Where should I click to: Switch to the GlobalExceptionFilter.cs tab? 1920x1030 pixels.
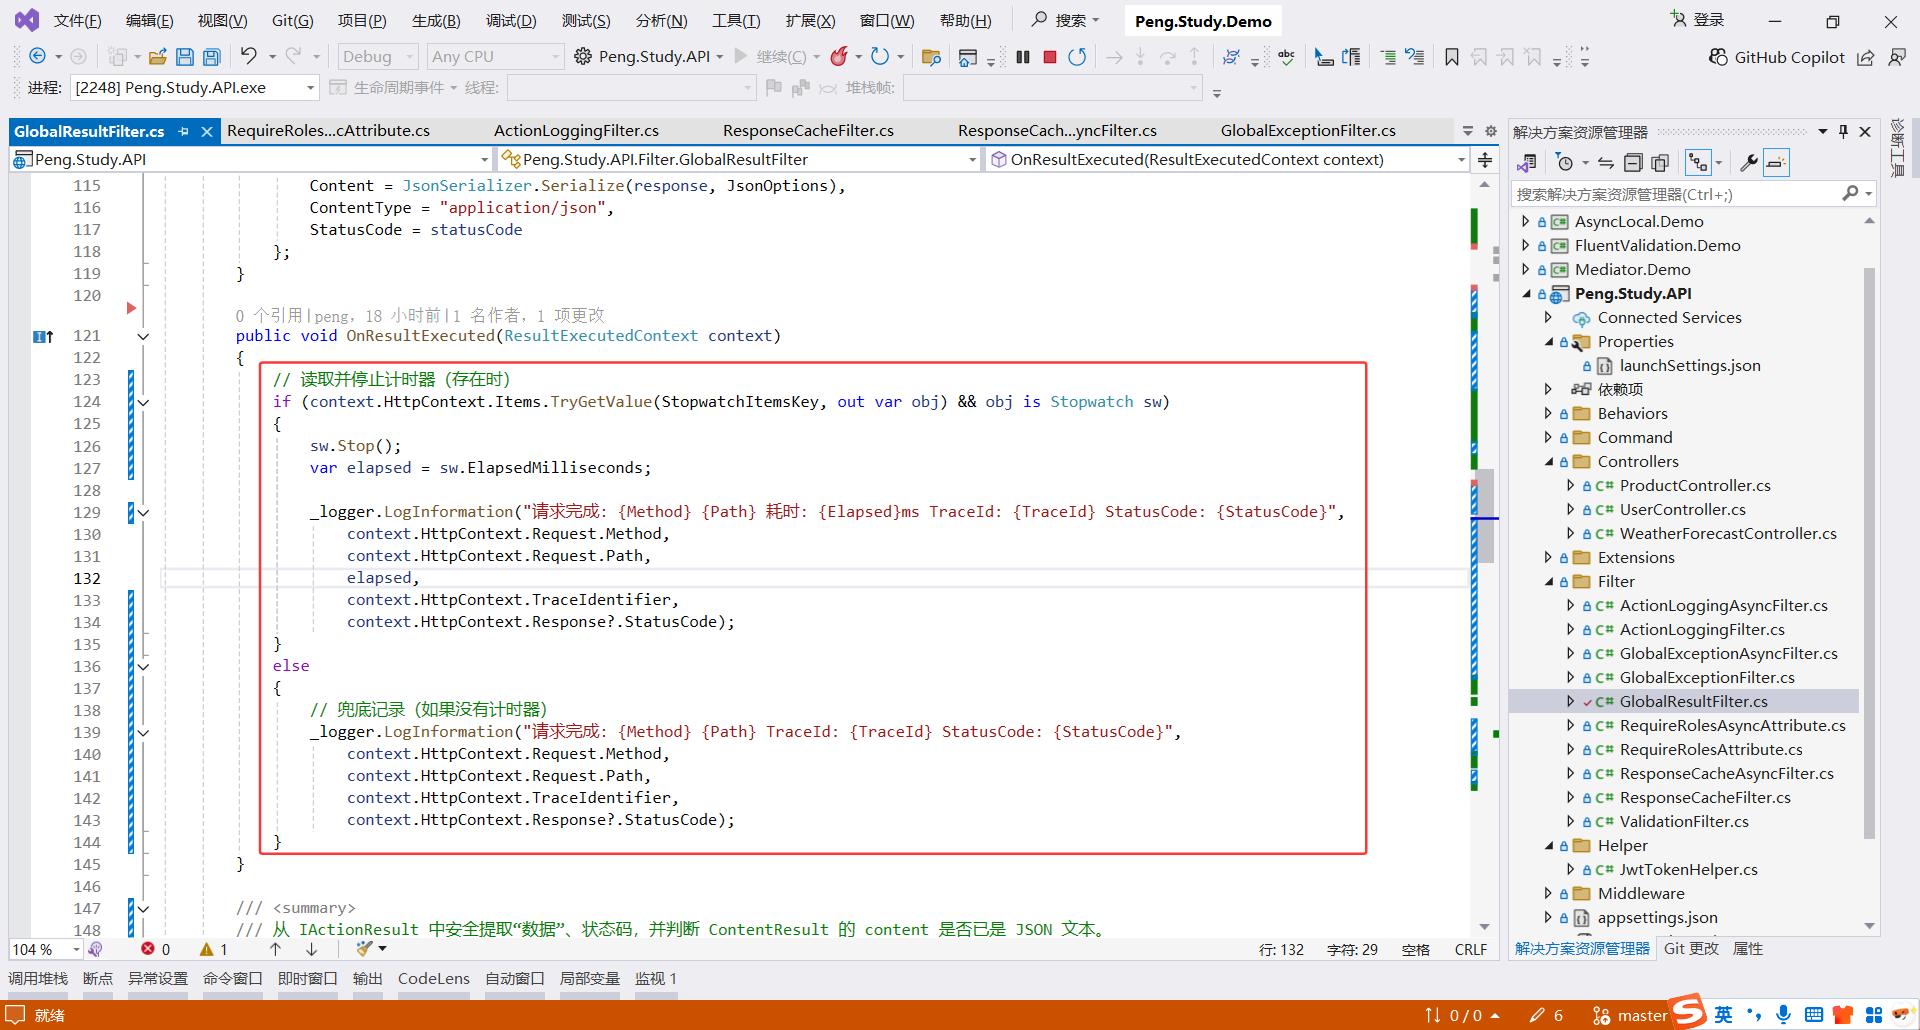1308,131
